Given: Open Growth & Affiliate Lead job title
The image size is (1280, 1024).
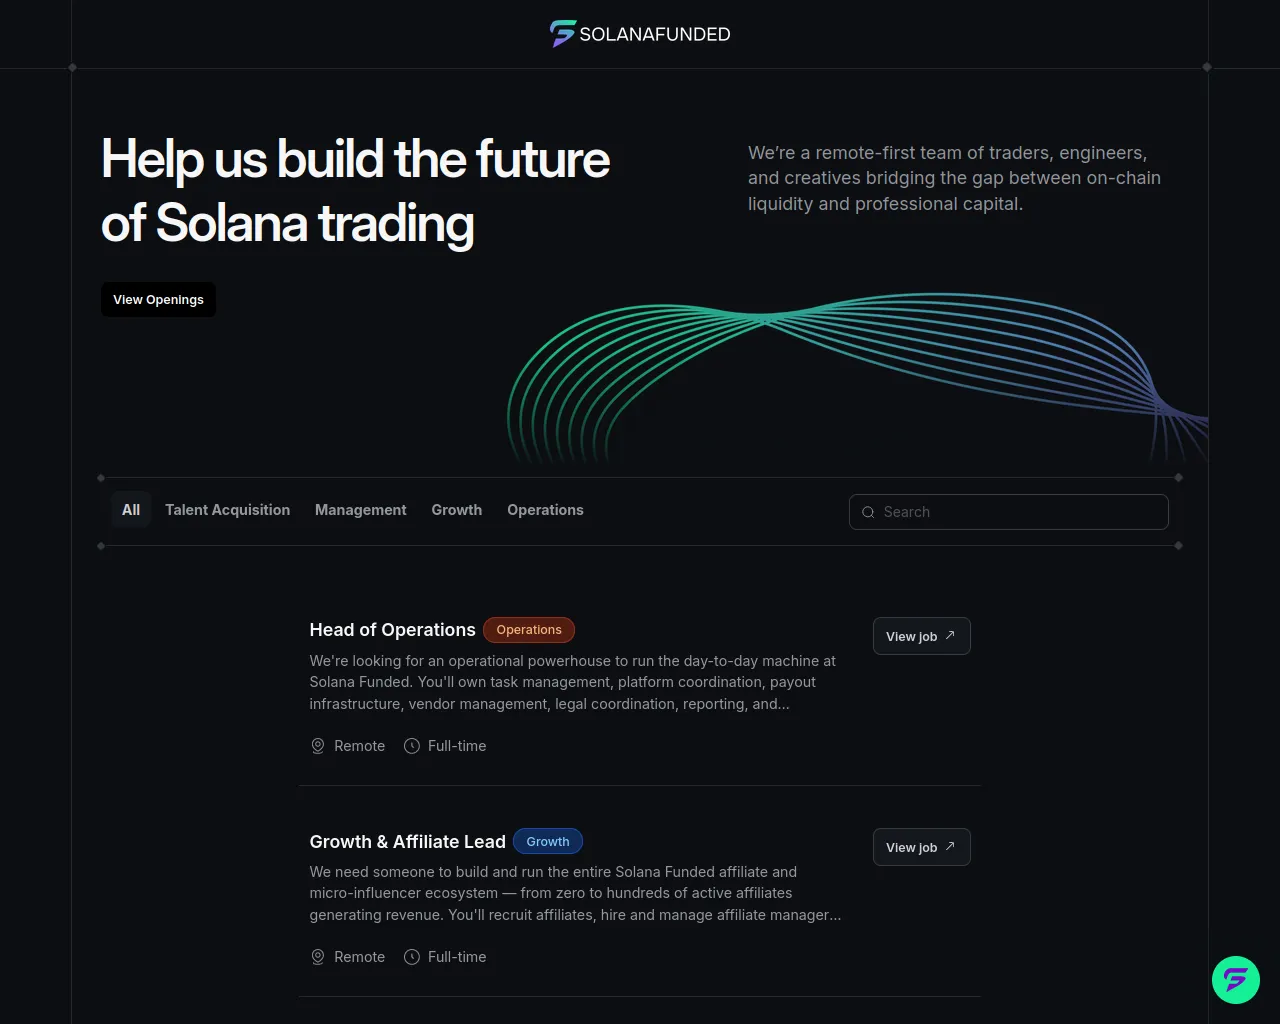Looking at the screenshot, I should point(407,842).
